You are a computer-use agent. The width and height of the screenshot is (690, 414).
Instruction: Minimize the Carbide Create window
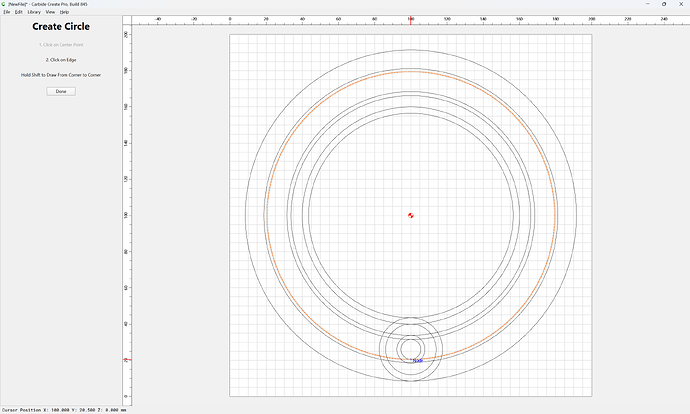(648, 4)
